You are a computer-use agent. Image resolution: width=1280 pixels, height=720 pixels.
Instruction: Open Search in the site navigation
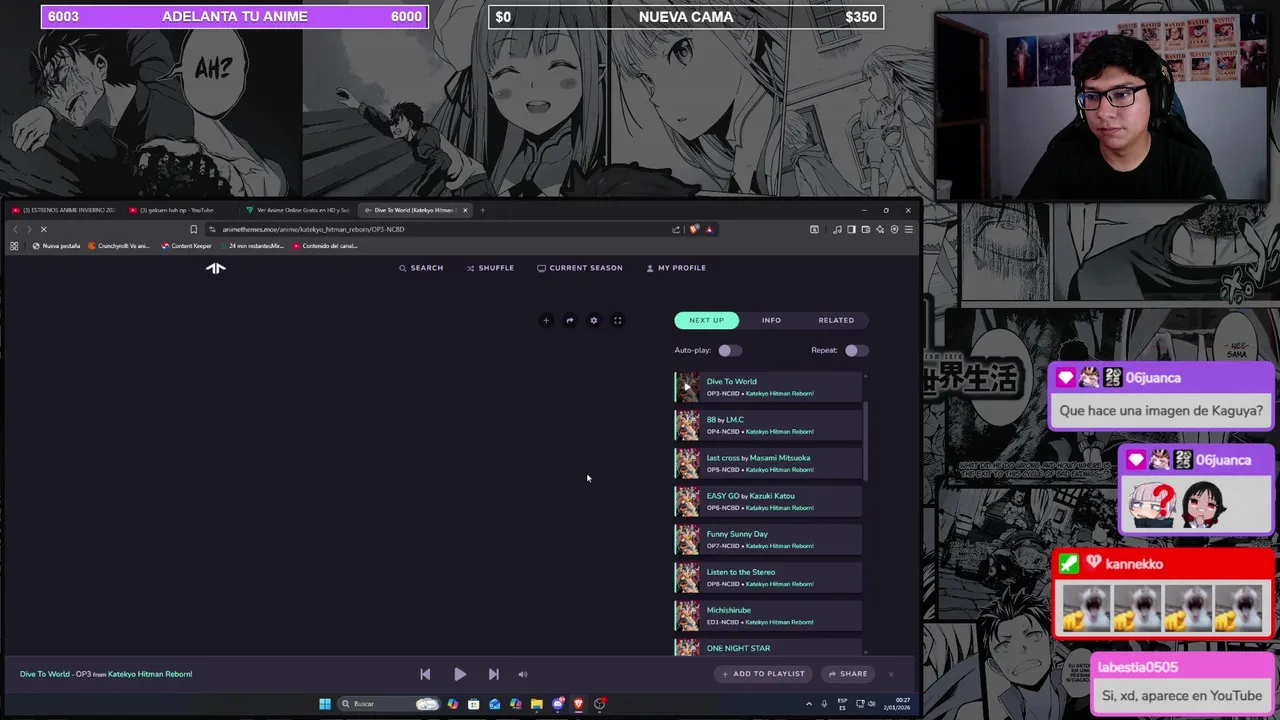coord(421,268)
